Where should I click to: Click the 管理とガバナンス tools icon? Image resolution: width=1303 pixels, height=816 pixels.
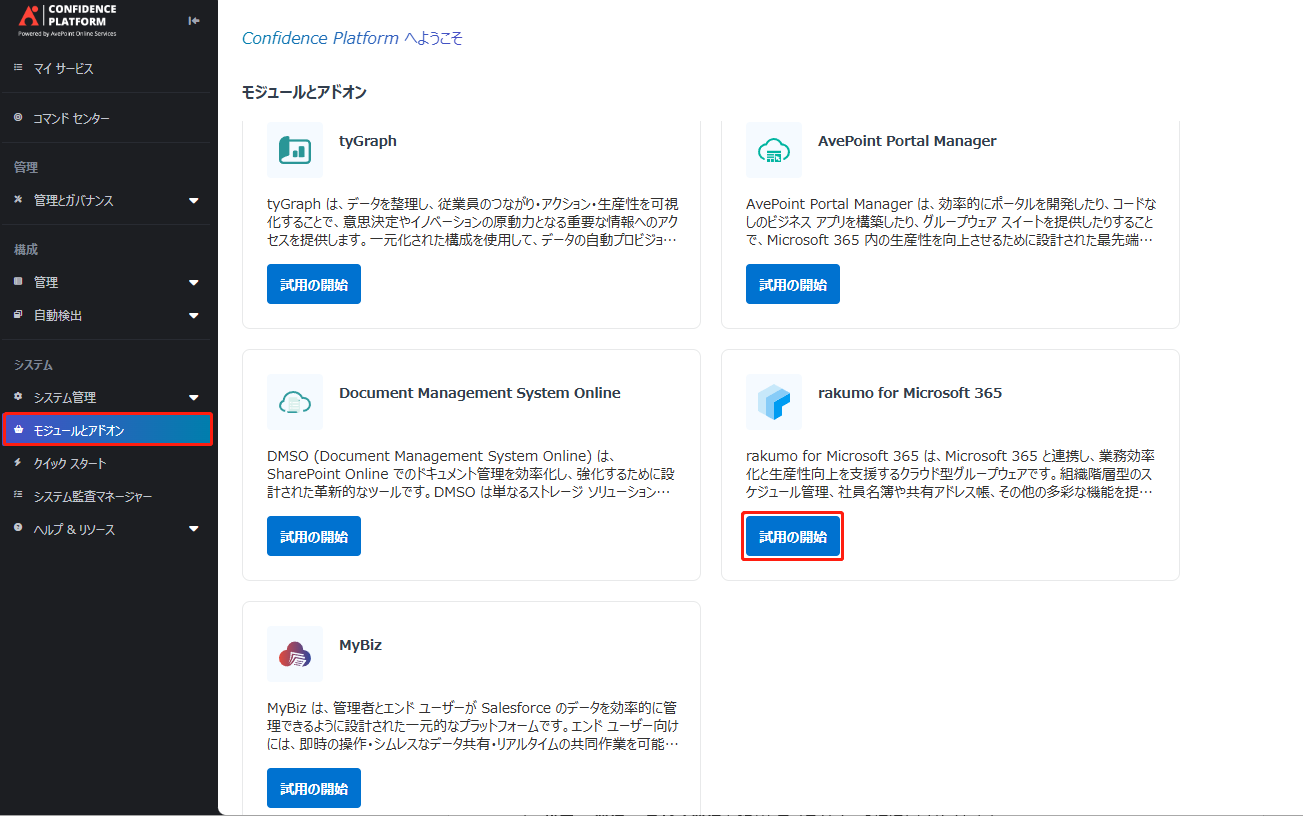tap(18, 200)
